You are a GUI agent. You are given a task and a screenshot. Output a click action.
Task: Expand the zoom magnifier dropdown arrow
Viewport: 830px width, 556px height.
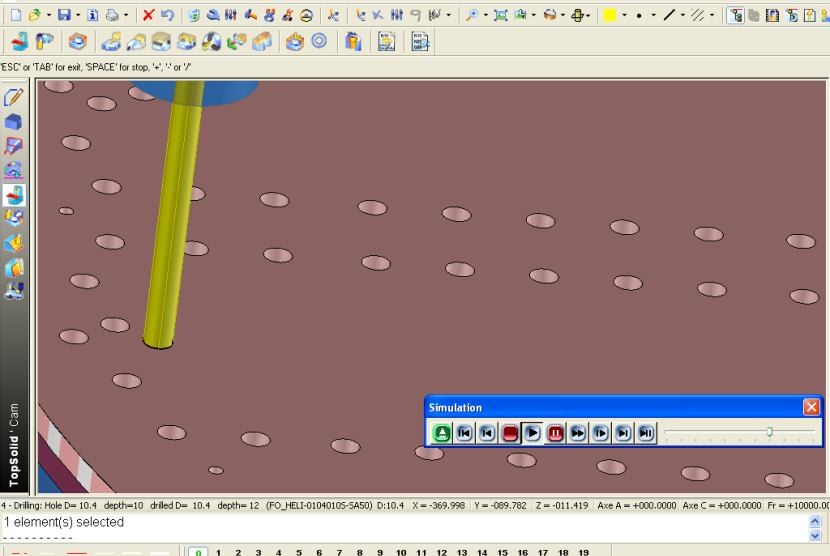pyautogui.click(x=485, y=15)
